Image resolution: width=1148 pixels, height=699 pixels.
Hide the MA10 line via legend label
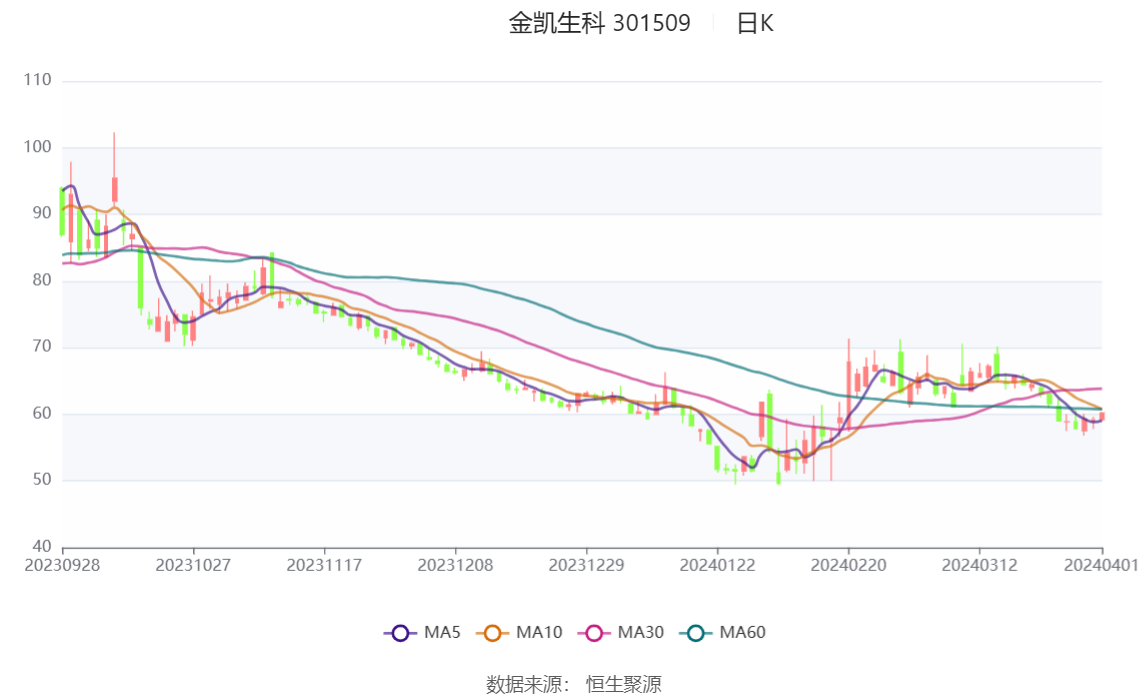(x=539, y=632)
